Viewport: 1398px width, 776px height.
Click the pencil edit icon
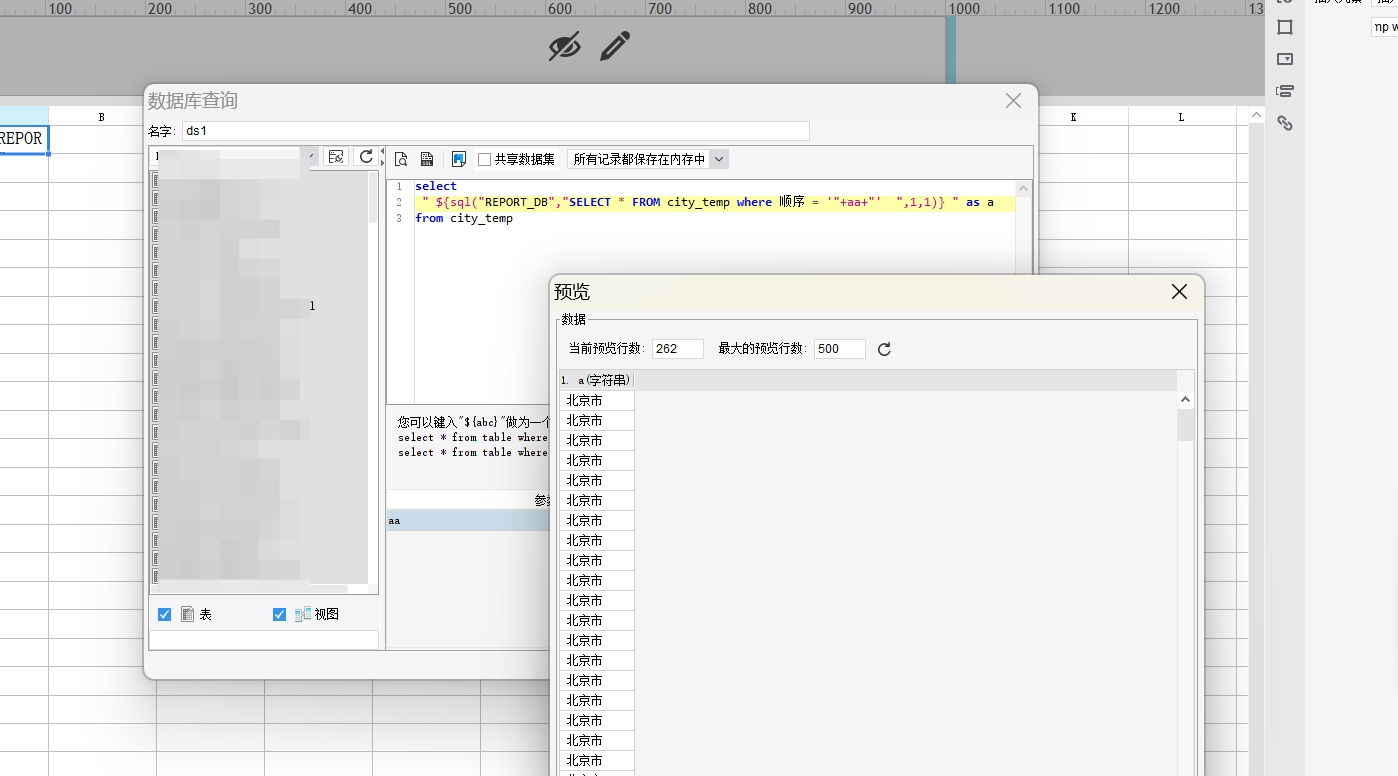point(615,45)
